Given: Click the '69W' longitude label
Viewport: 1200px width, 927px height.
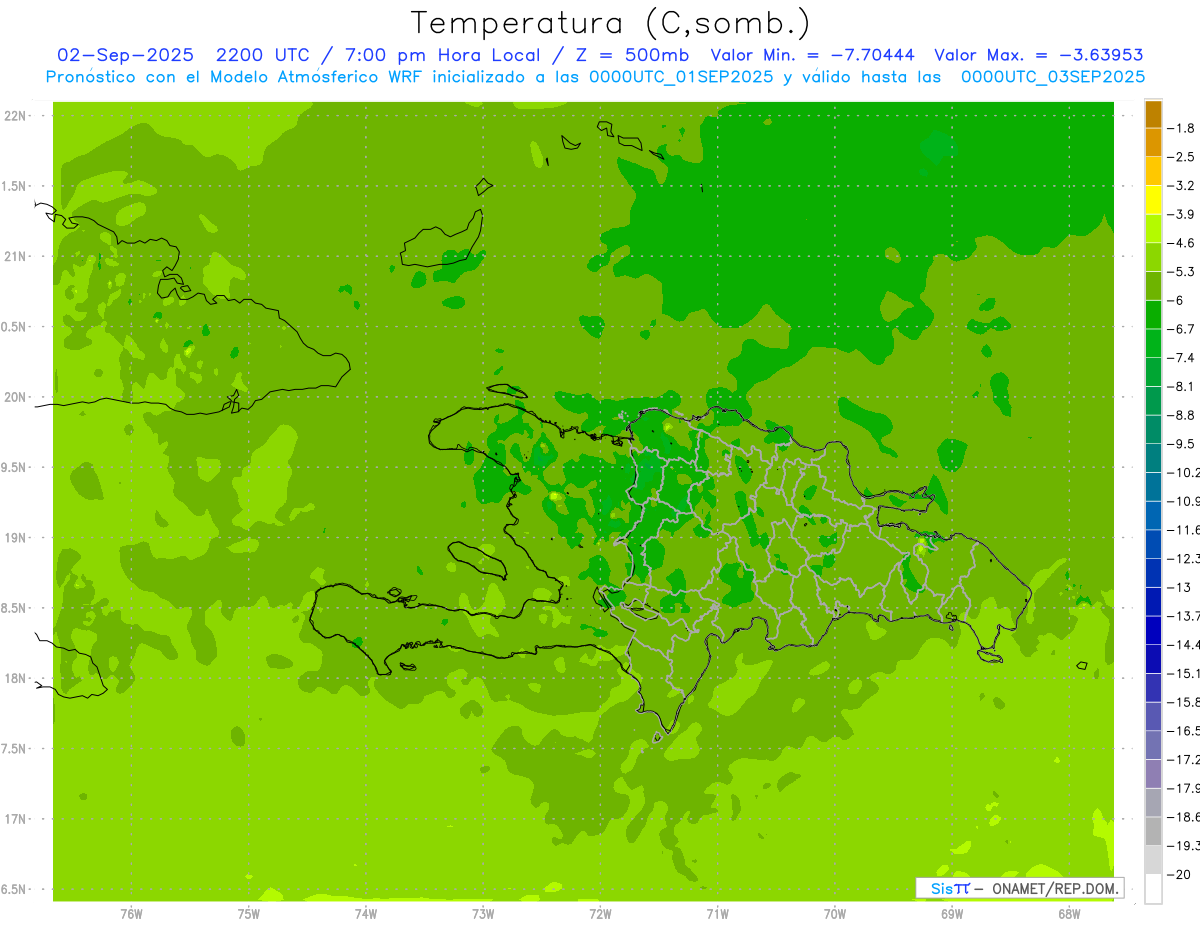Looking at the screenshot, I should [952, 914].
